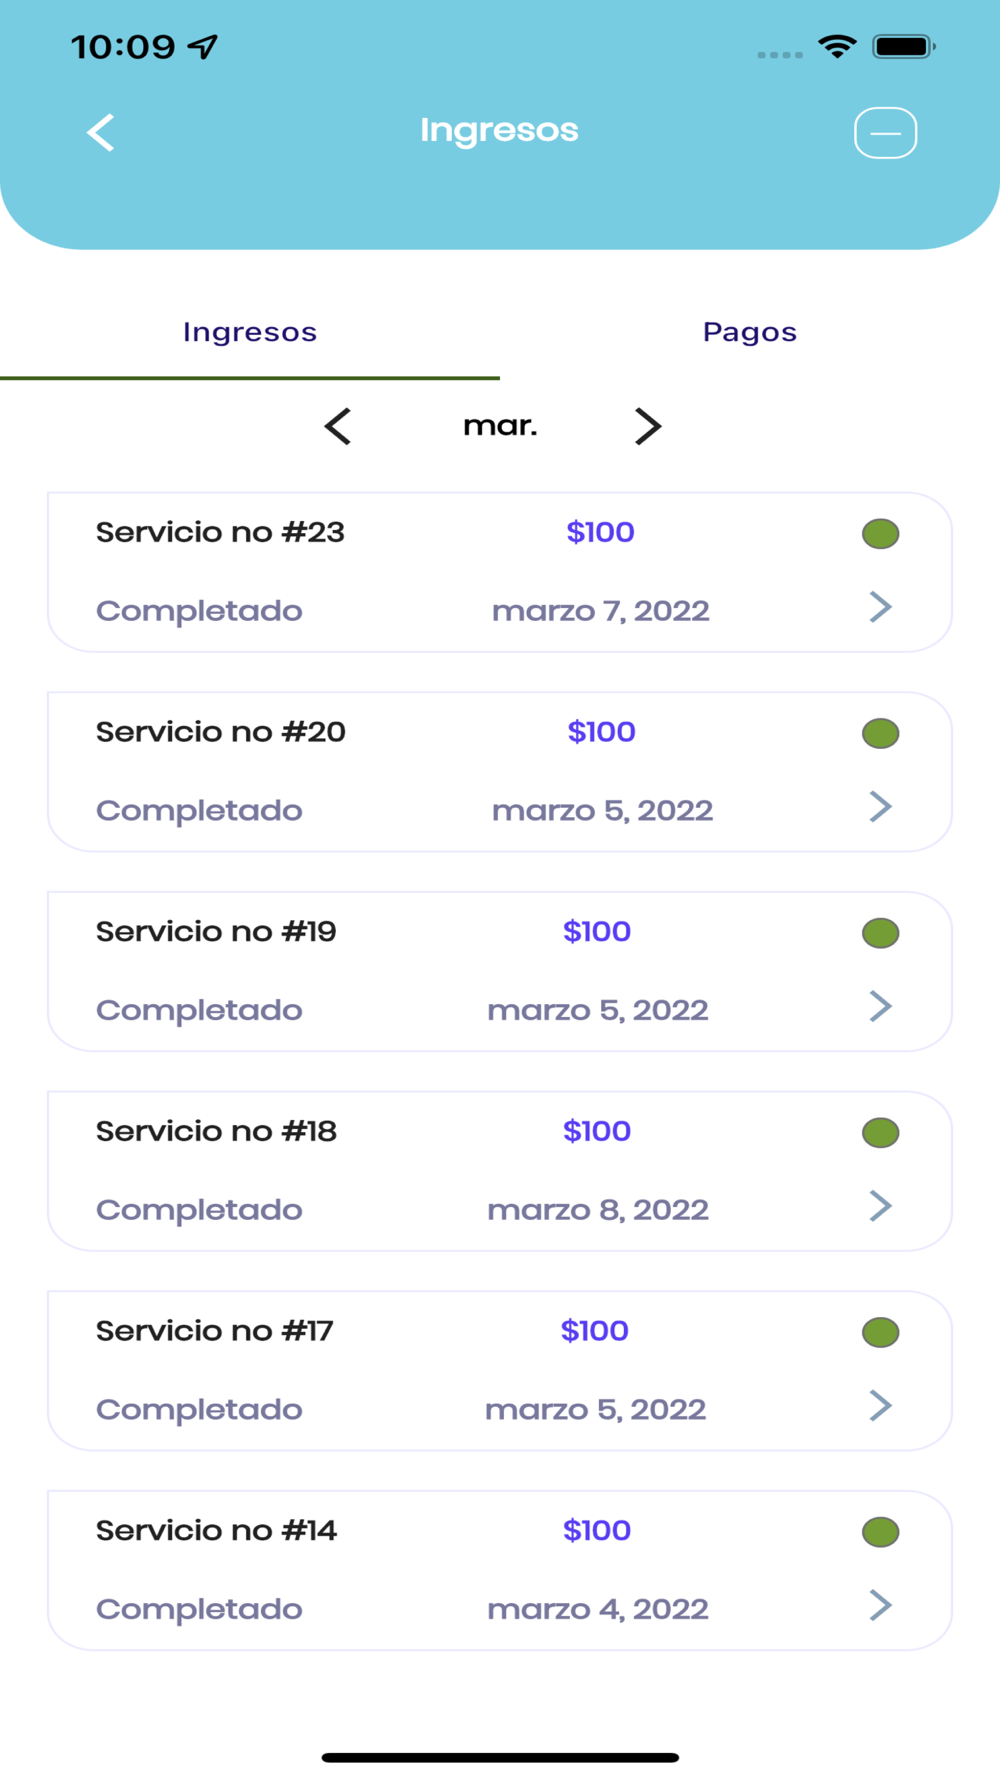Open details chevron for Servicio no #17
Screen dimensions: 1000x1778
(x=881, y=1405)
